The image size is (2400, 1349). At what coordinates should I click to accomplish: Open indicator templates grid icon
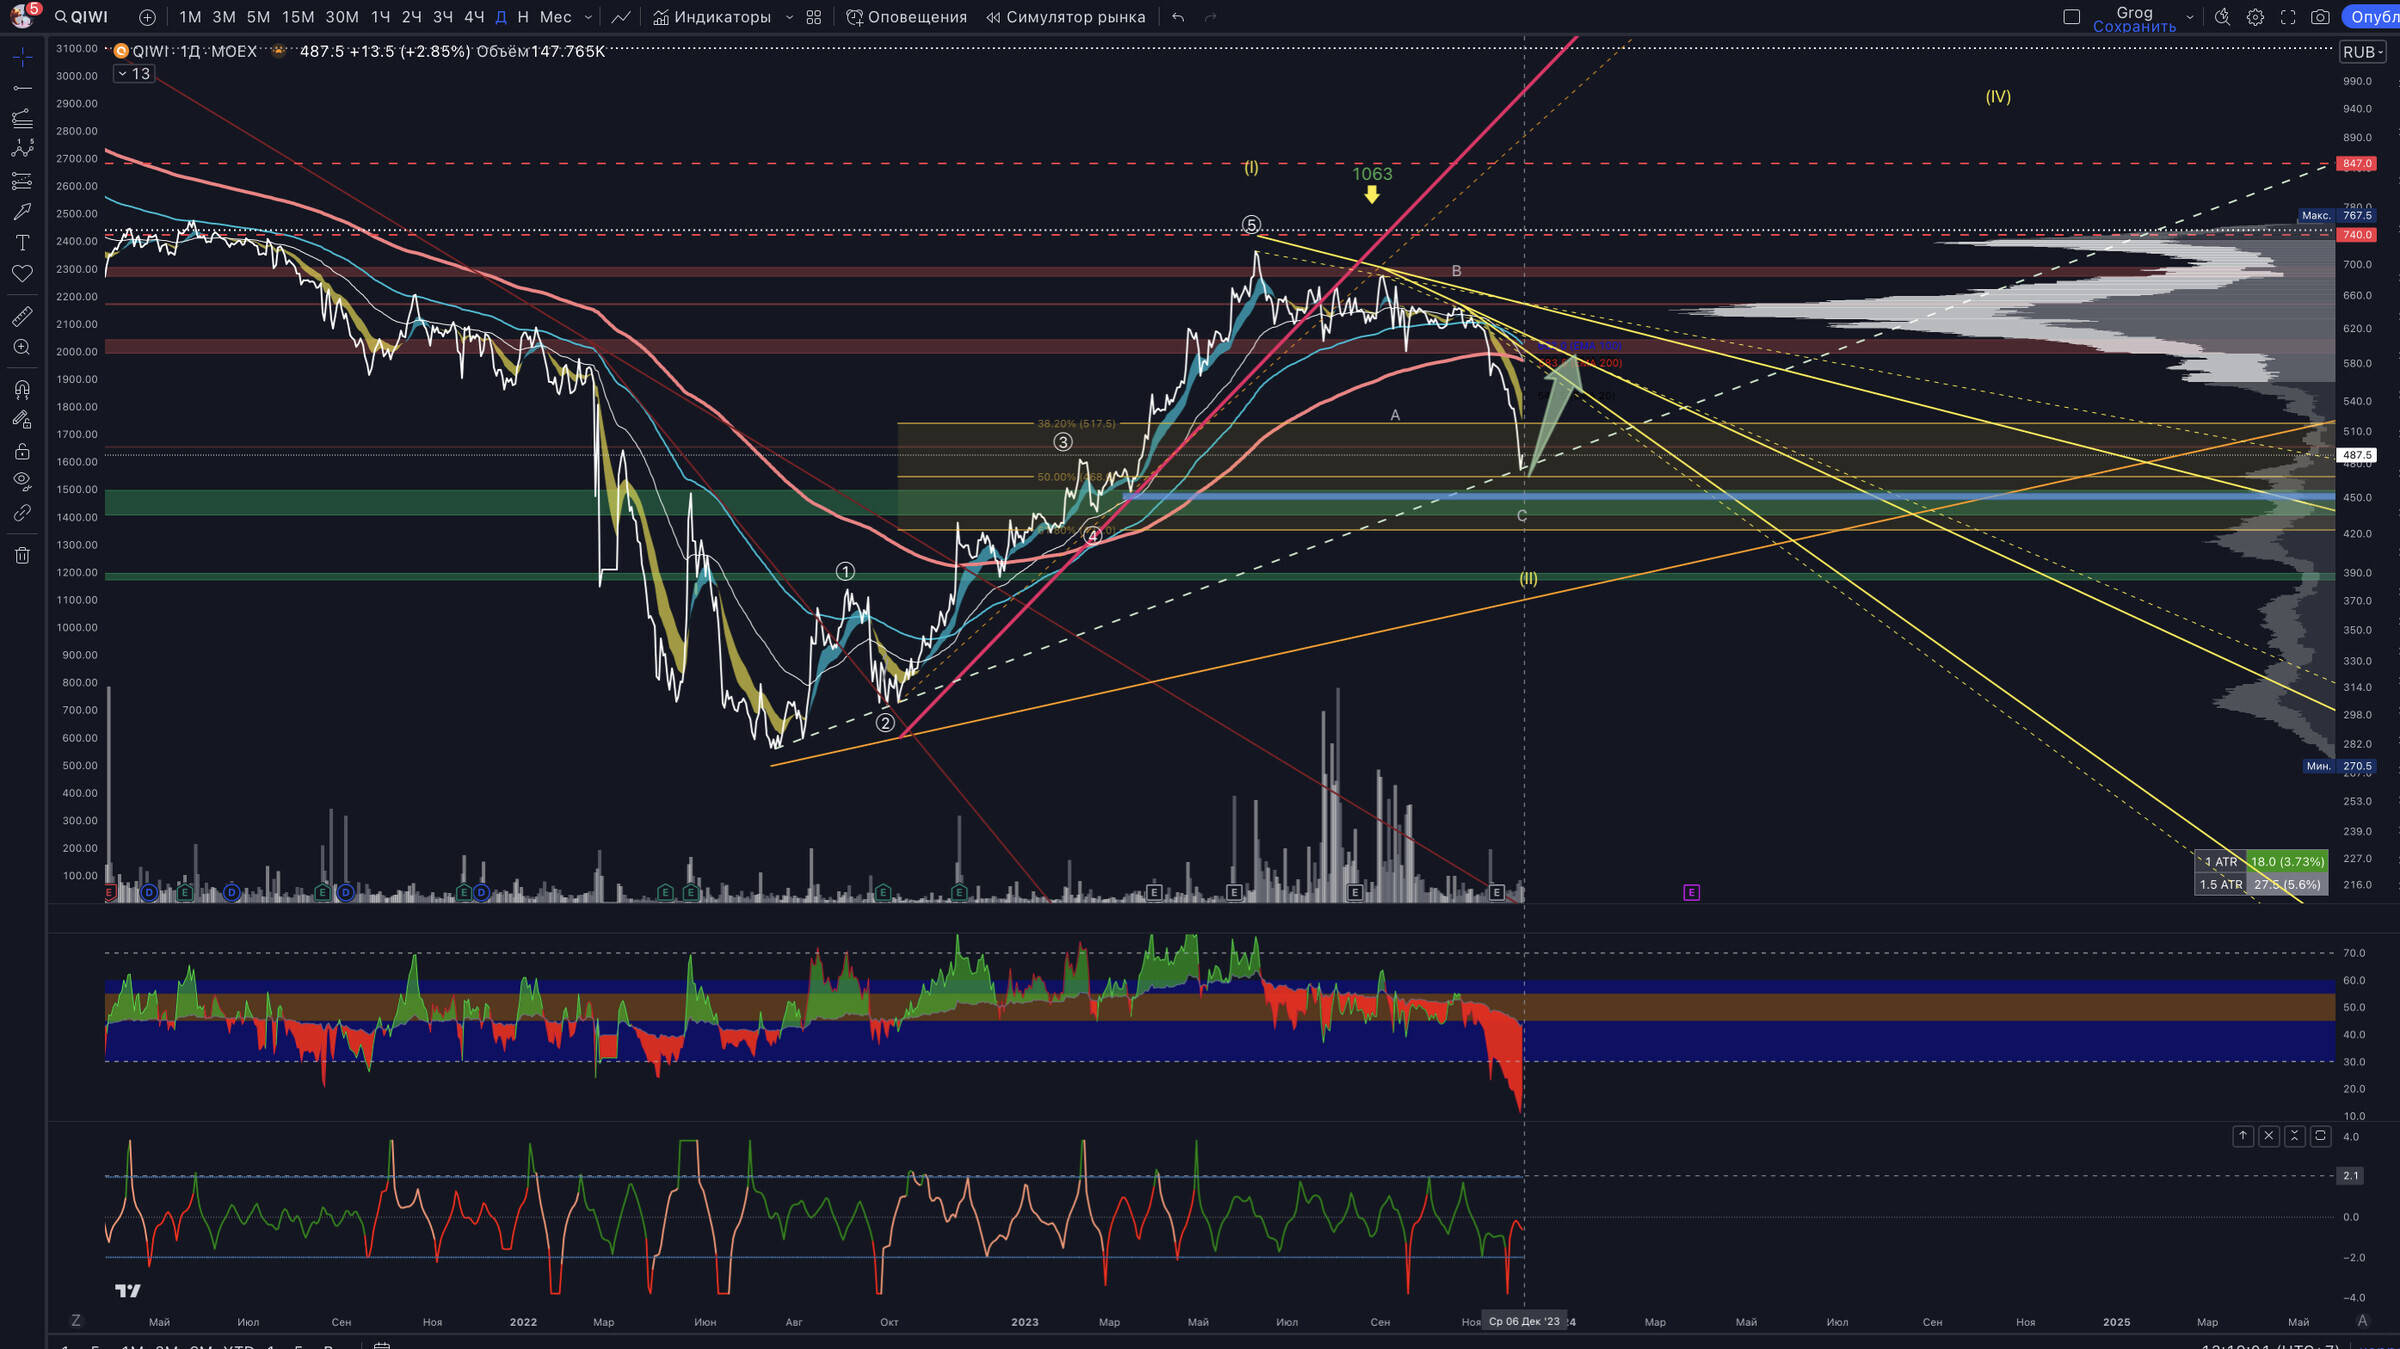tap(814, 17)
